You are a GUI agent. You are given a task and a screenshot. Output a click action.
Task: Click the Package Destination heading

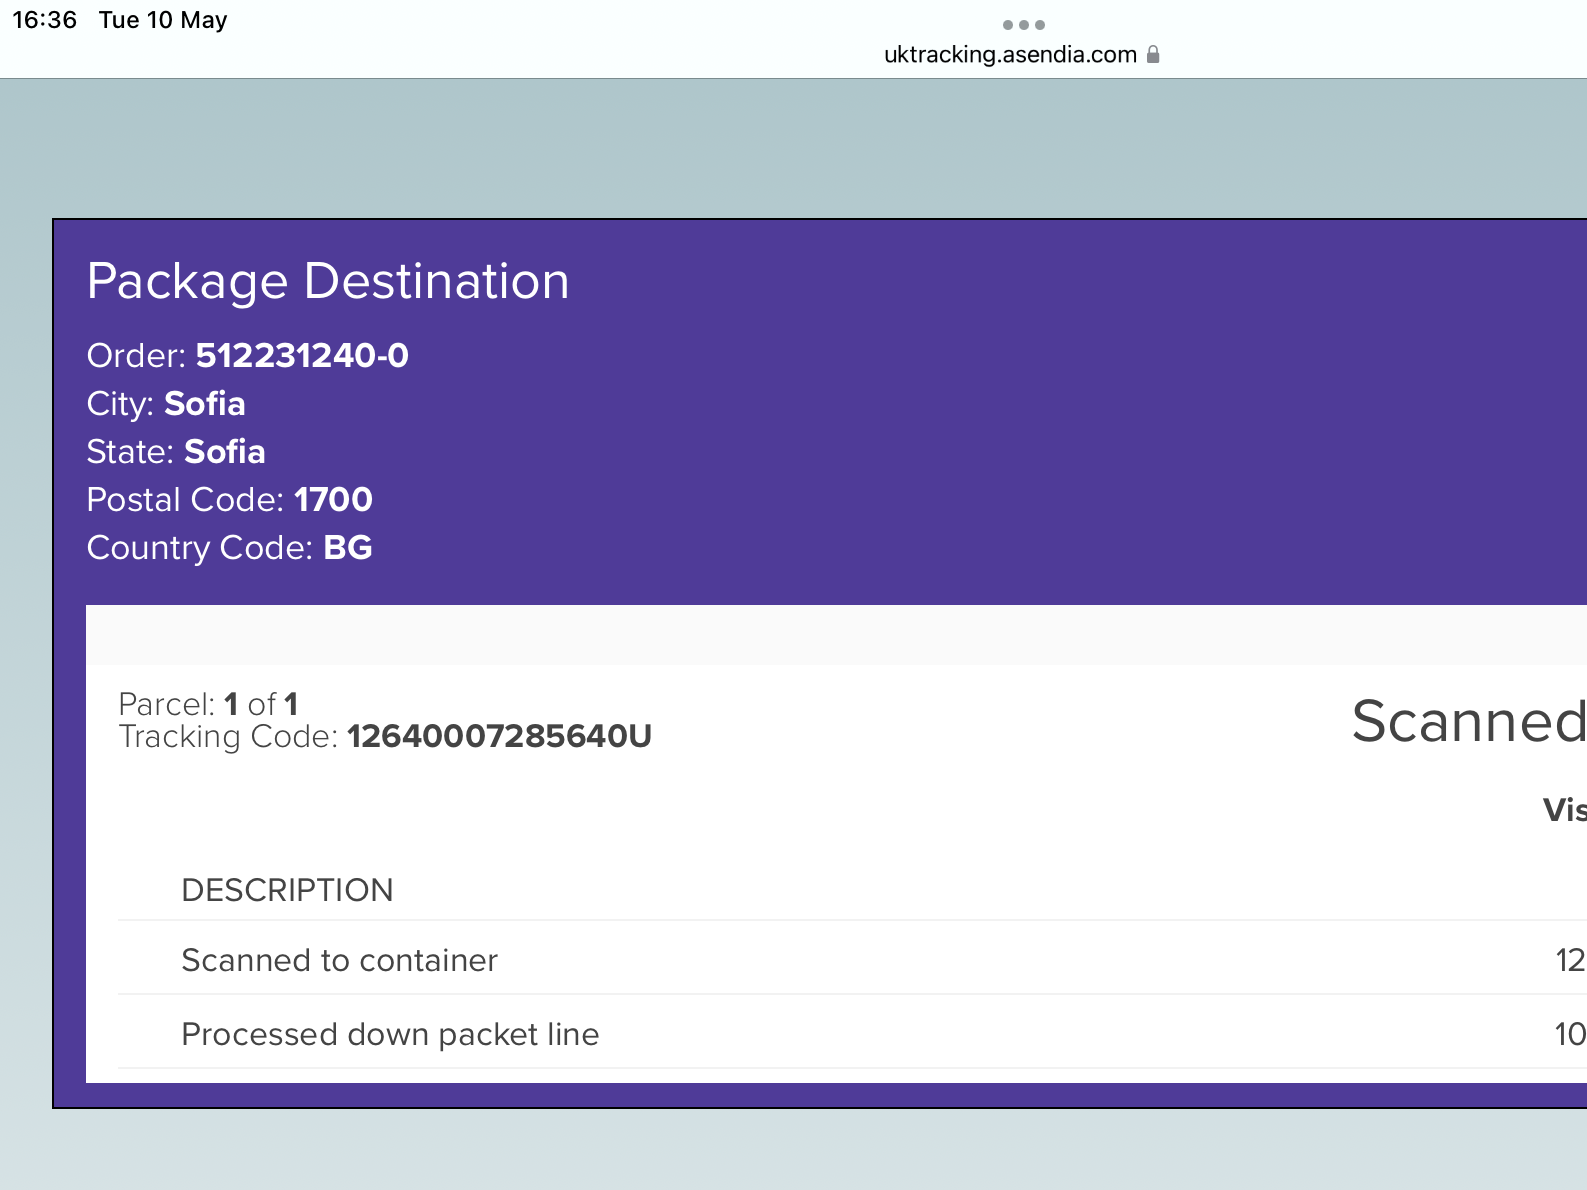[327, 281]
